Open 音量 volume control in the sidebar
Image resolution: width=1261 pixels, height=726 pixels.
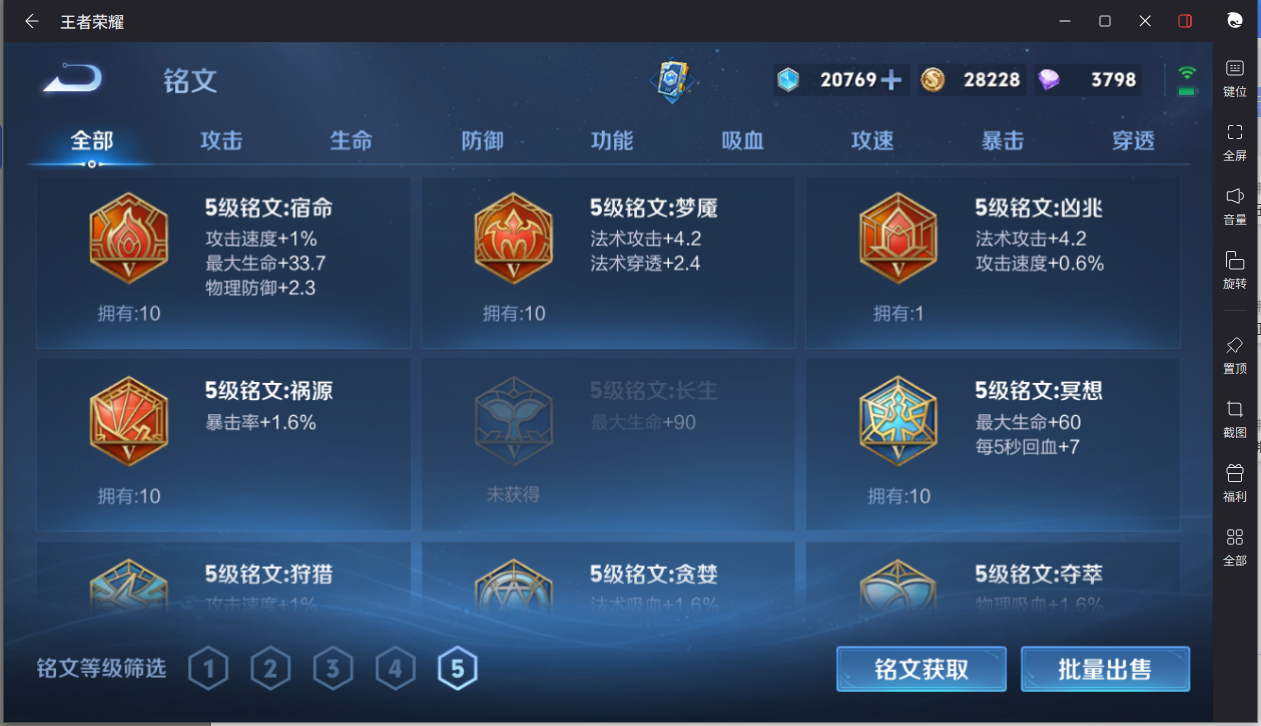[x=1235, y=206]
